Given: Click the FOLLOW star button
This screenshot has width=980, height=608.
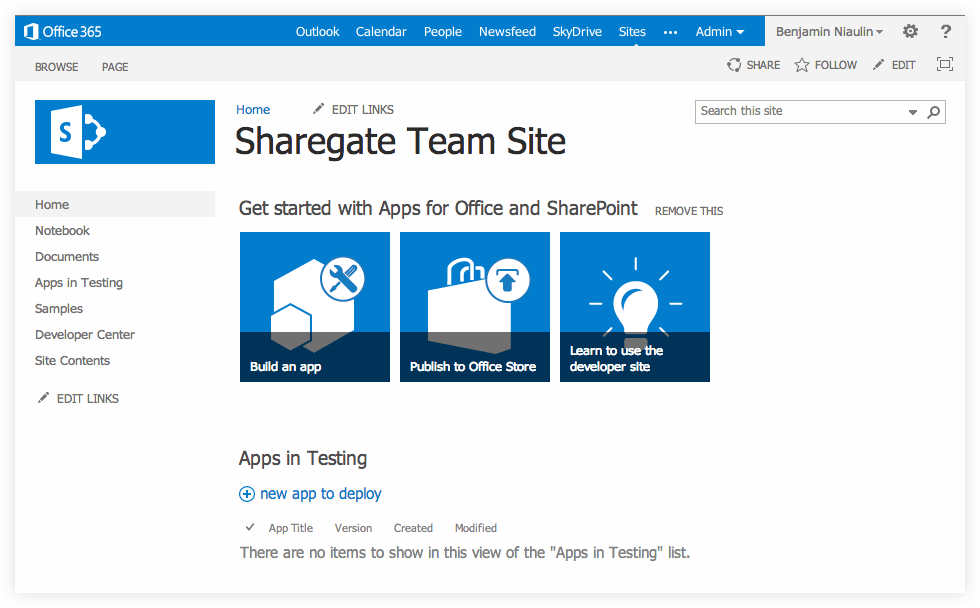Looking at the screenshot, I should point(826,65).
